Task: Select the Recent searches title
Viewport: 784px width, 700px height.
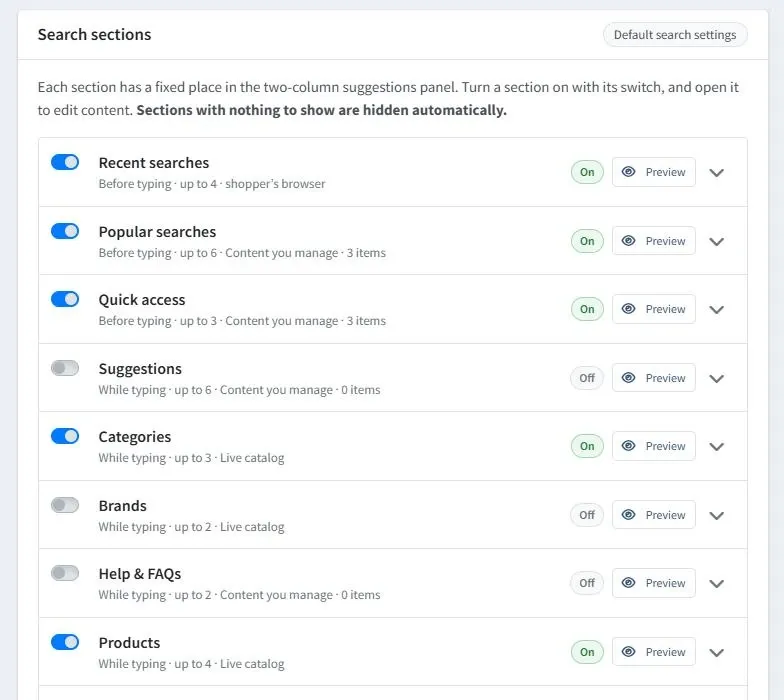Action: pyautogui.click(x=154, y=163)
